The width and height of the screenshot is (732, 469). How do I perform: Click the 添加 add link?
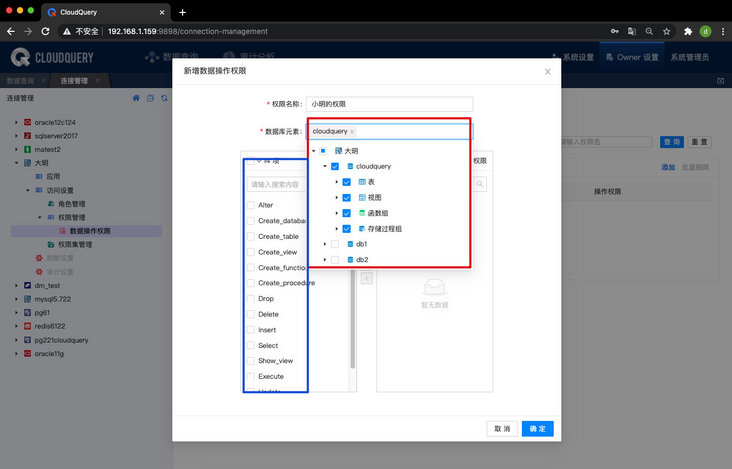pyautogui.click(x=668, y=167)
